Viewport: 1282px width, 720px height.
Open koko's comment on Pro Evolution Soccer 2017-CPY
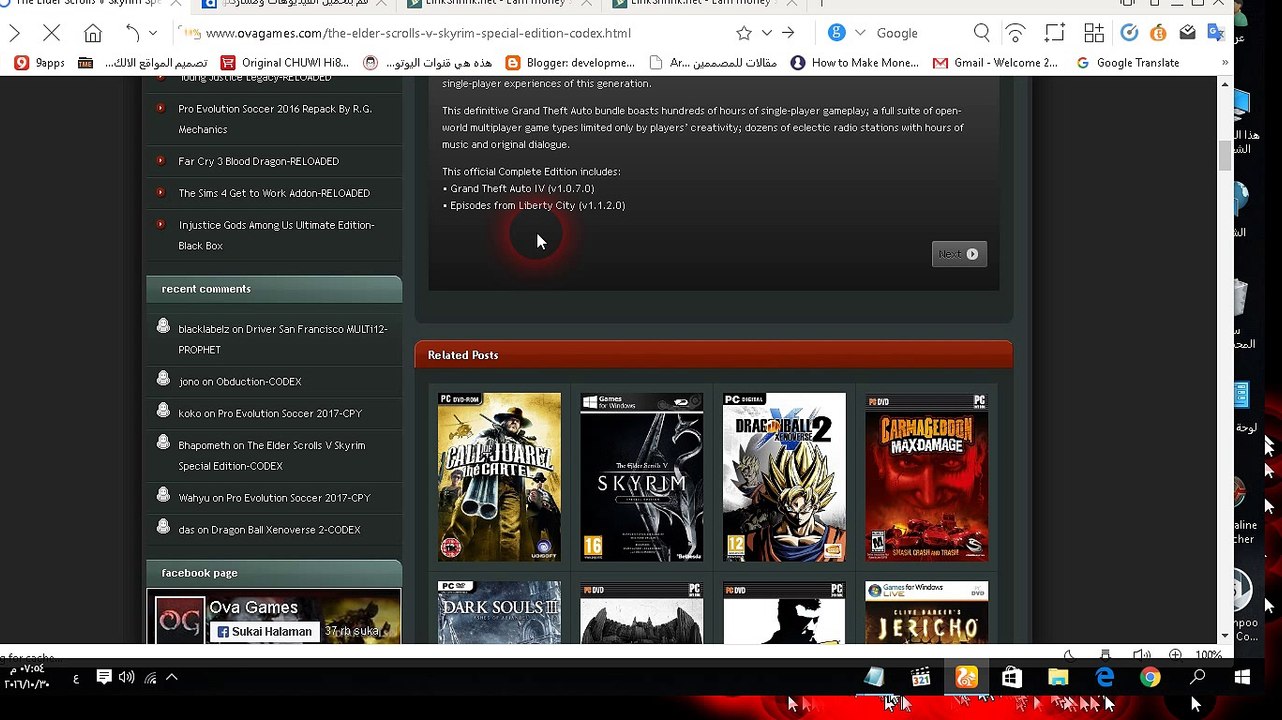pyautogui.click(x=290, y=413)
